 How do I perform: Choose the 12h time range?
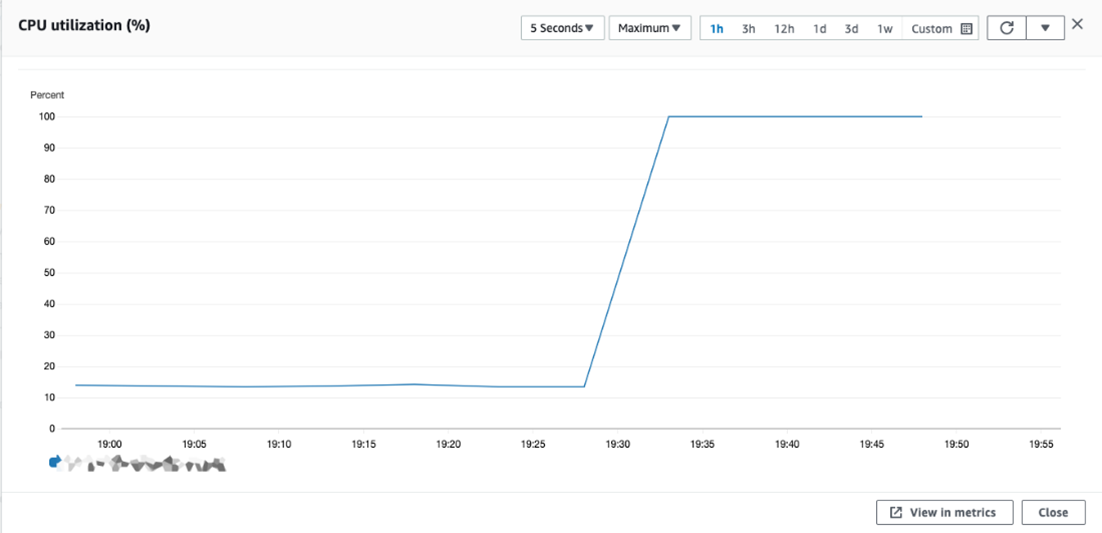(784, 29)
